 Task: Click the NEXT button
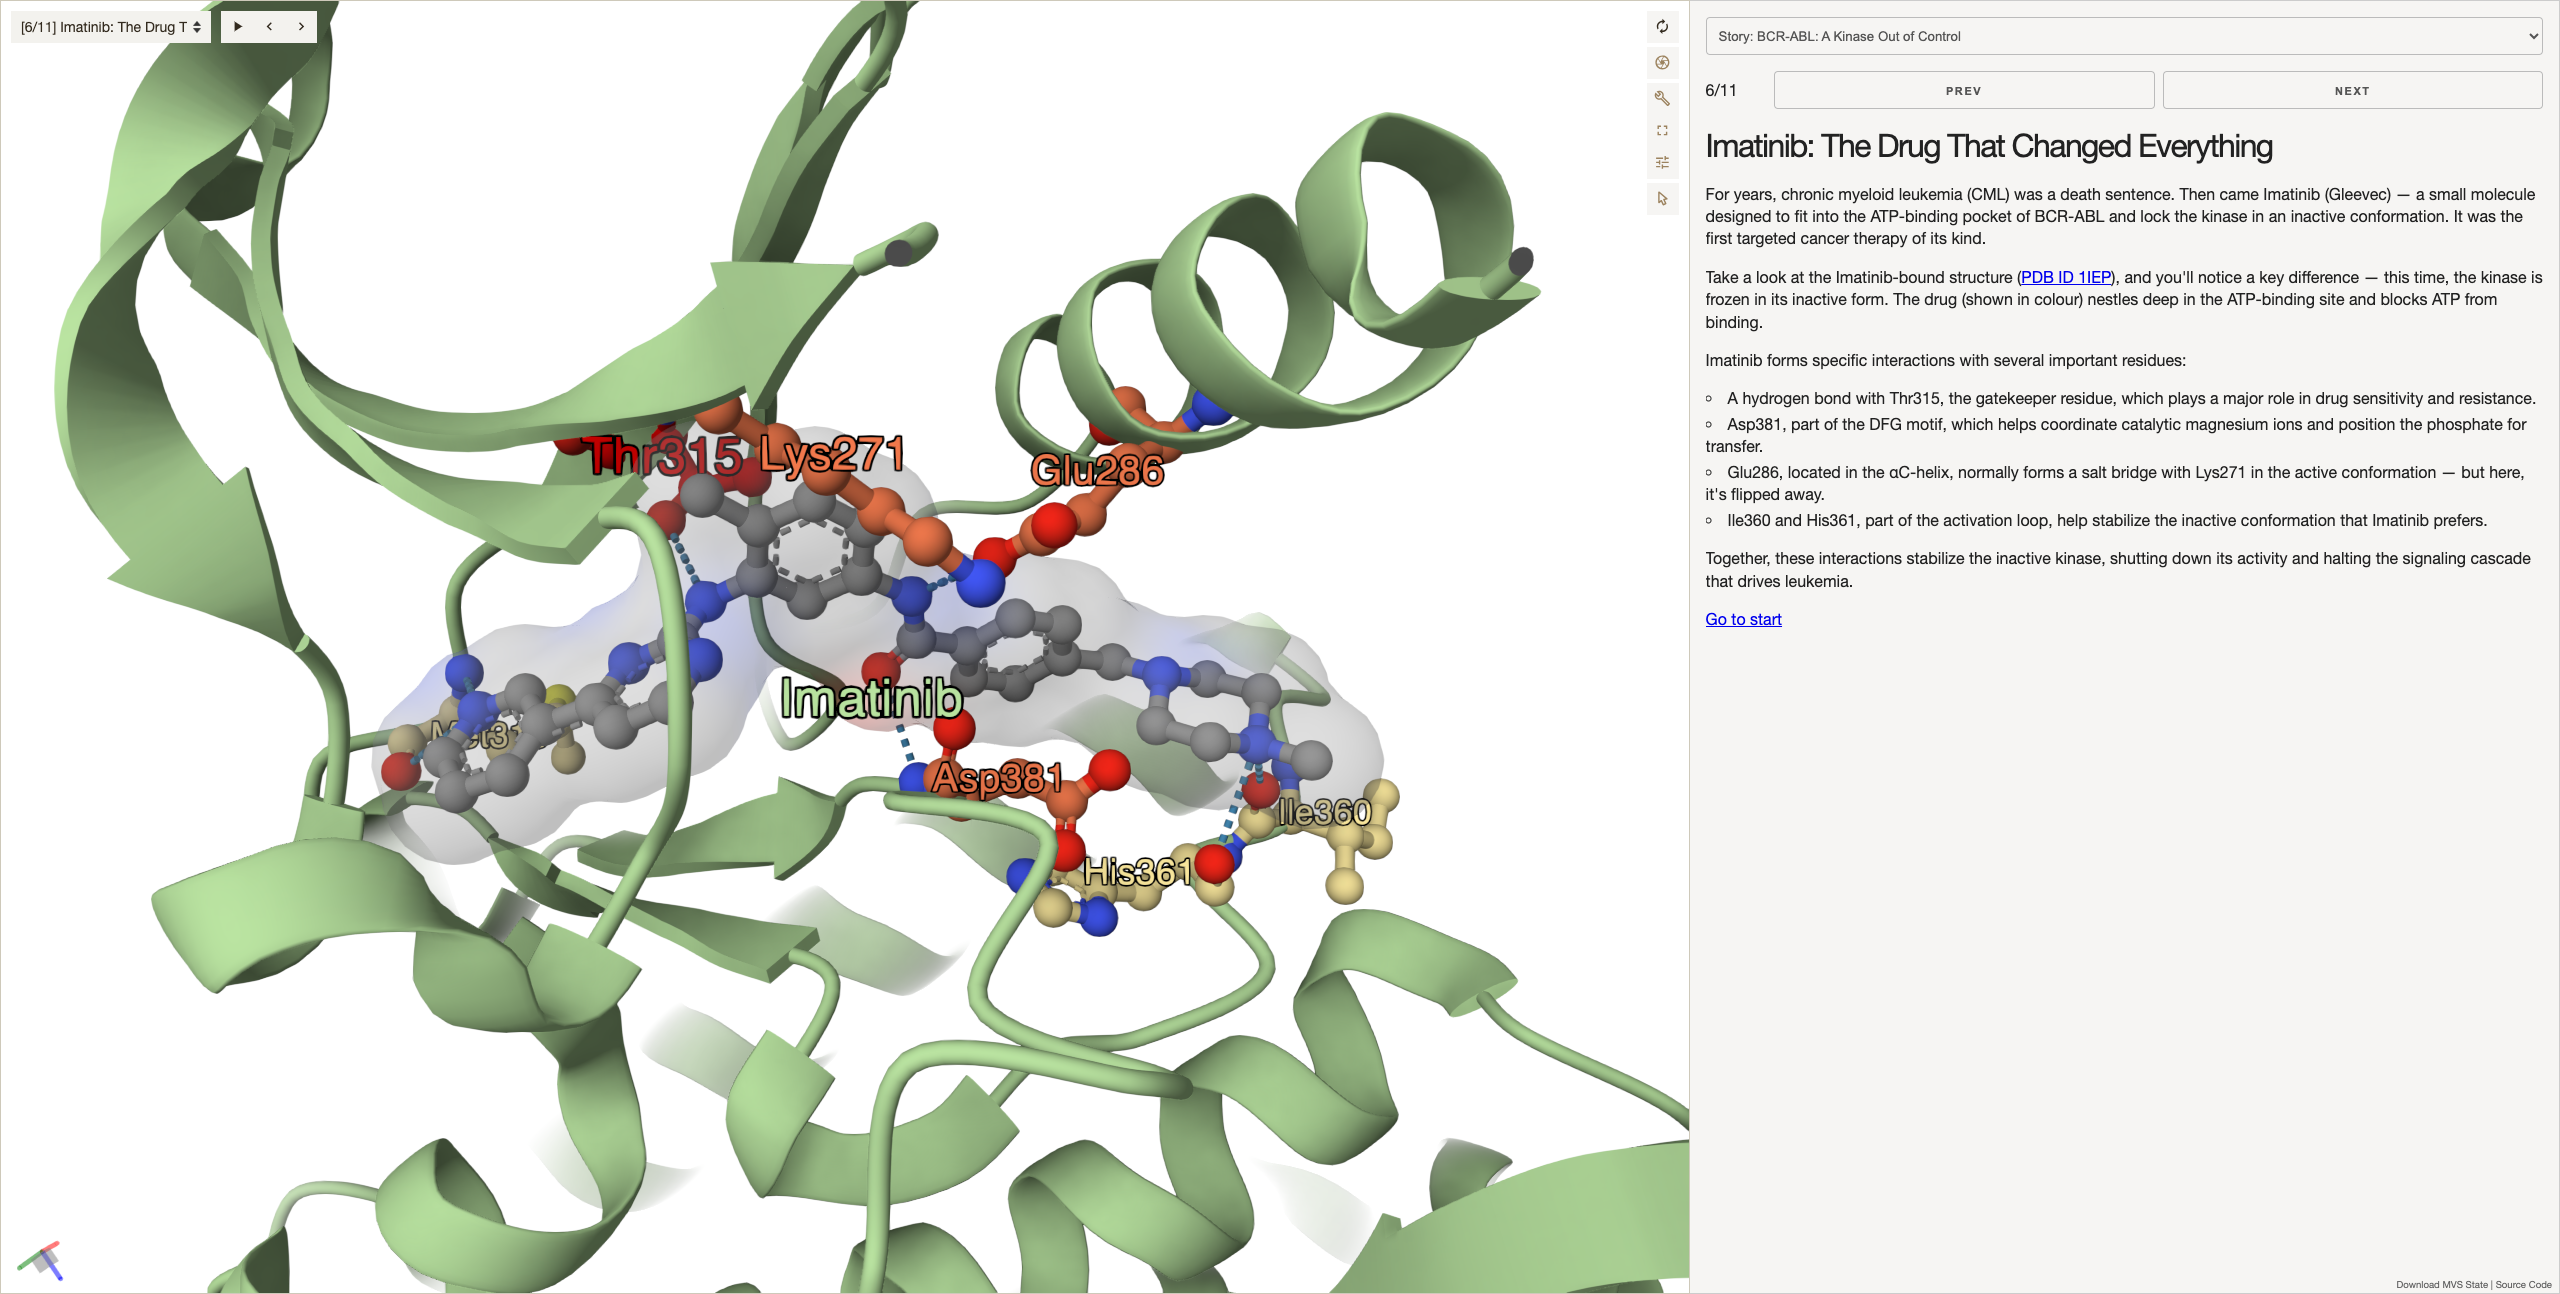click(x=2352, y=90)
